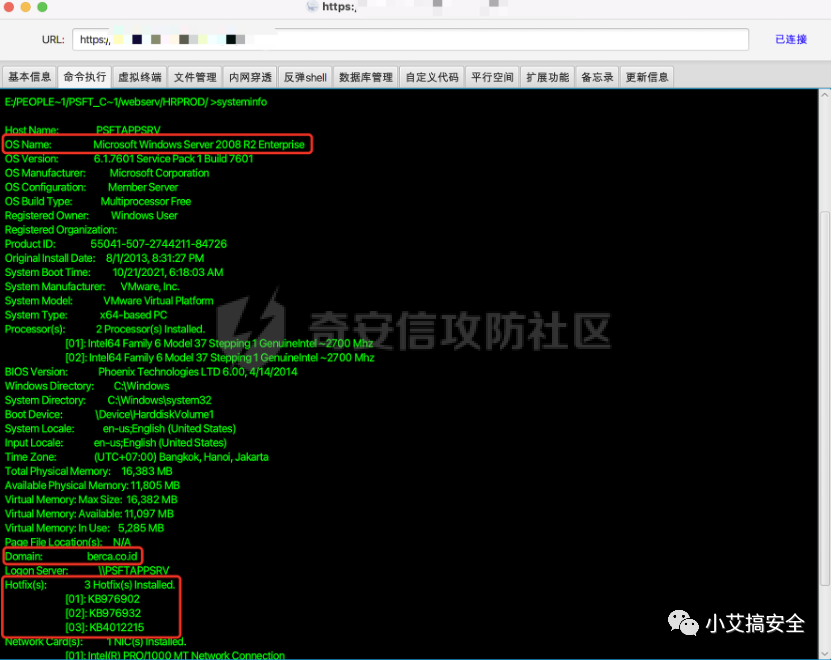Click Input Locale en-us line
The width and height of the screenshot is (832, 660).
pos(116,443)
